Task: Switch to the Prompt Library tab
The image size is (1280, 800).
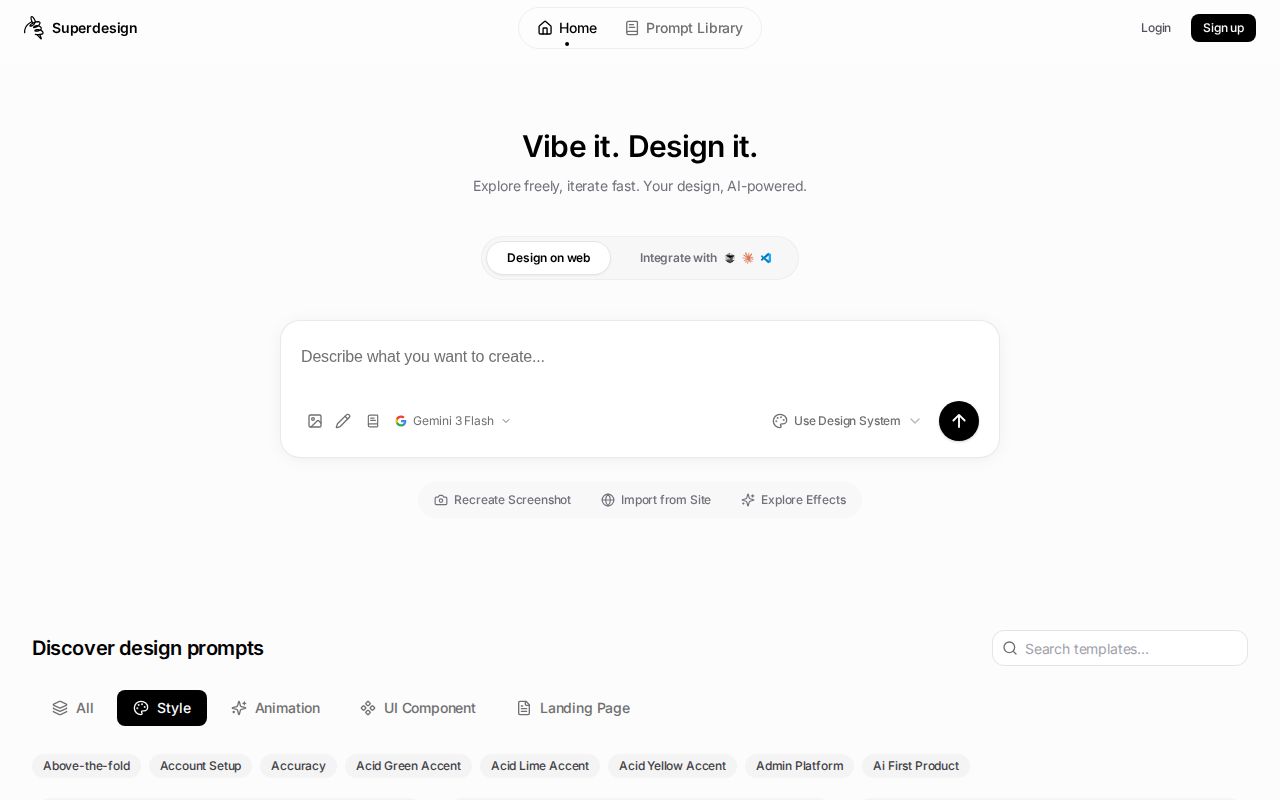Action: pos(684,28)
